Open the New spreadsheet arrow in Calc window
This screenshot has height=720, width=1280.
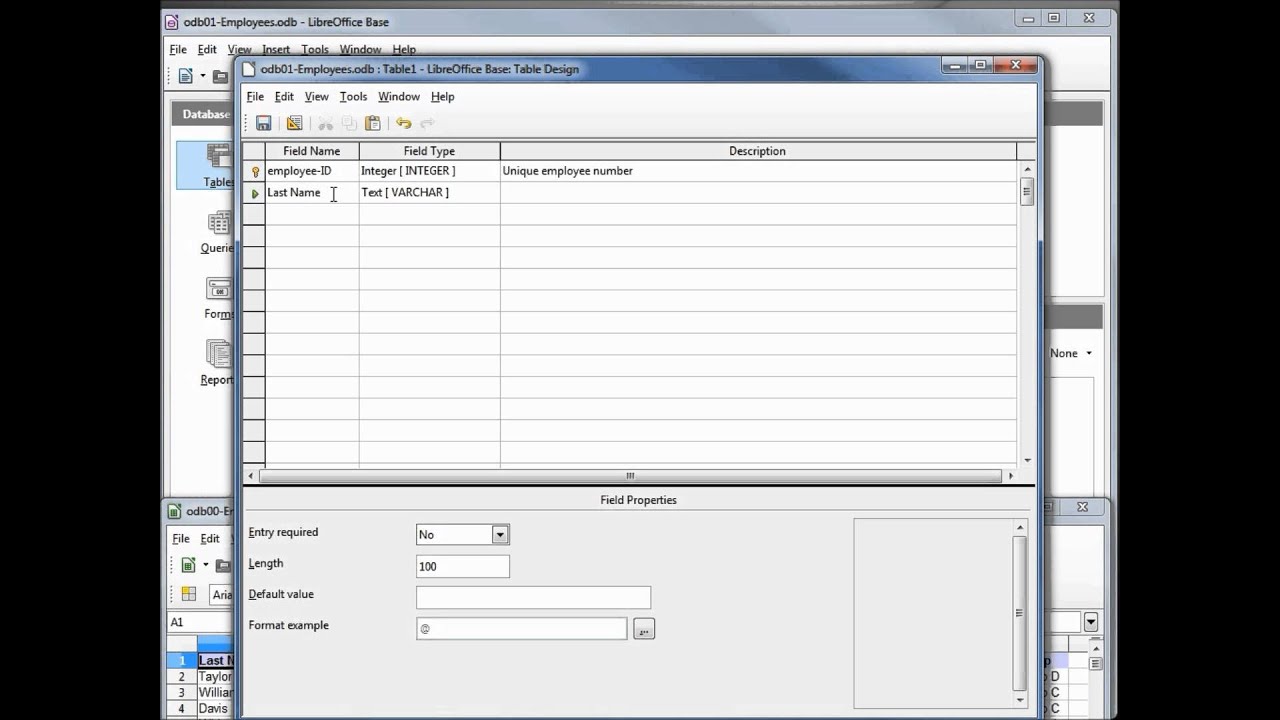[x=205, y=565]
